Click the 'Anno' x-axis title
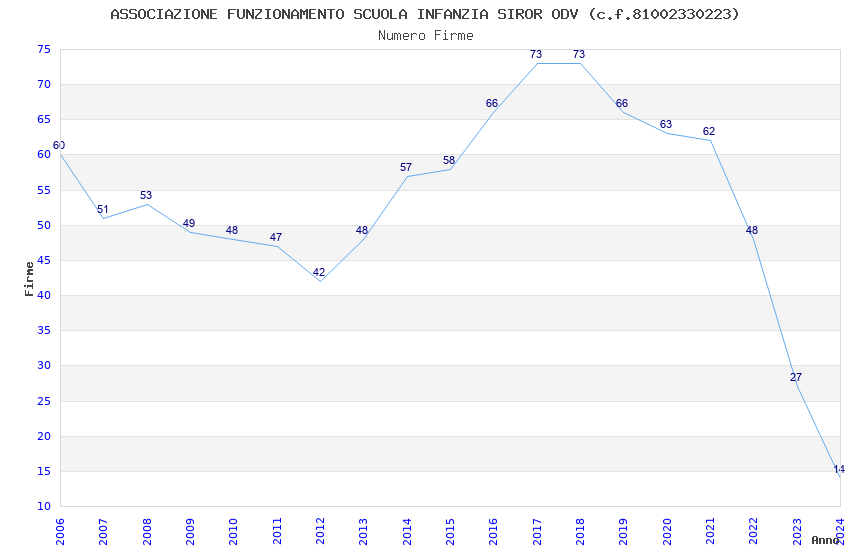The image size is (850, 550). click(x=824, y=540)
